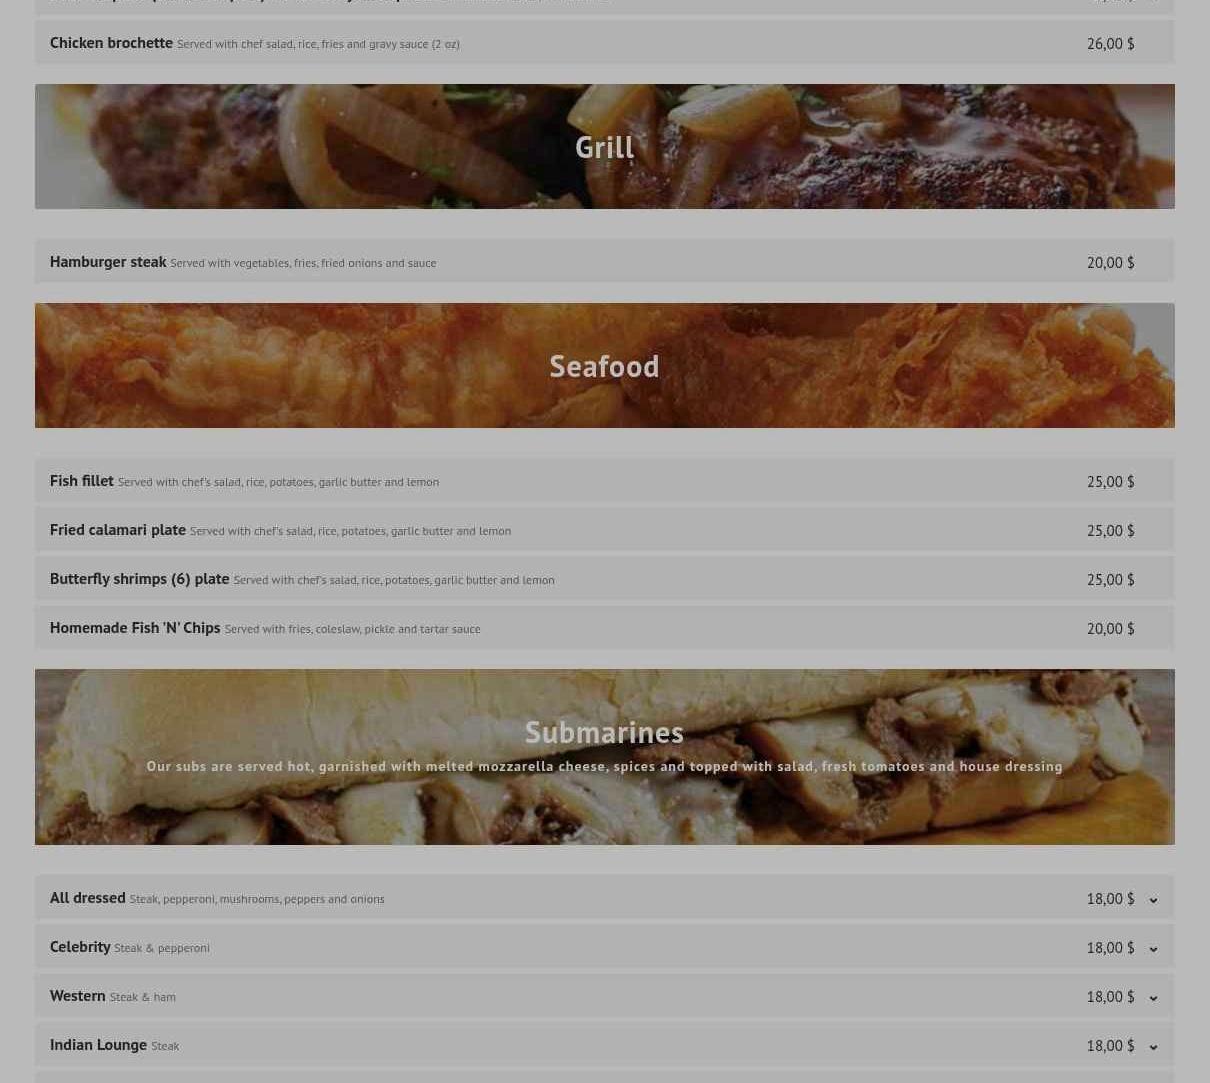Select the All dressed submarine title
The height and width of the screenshot is (1083, 1210).
88,898
